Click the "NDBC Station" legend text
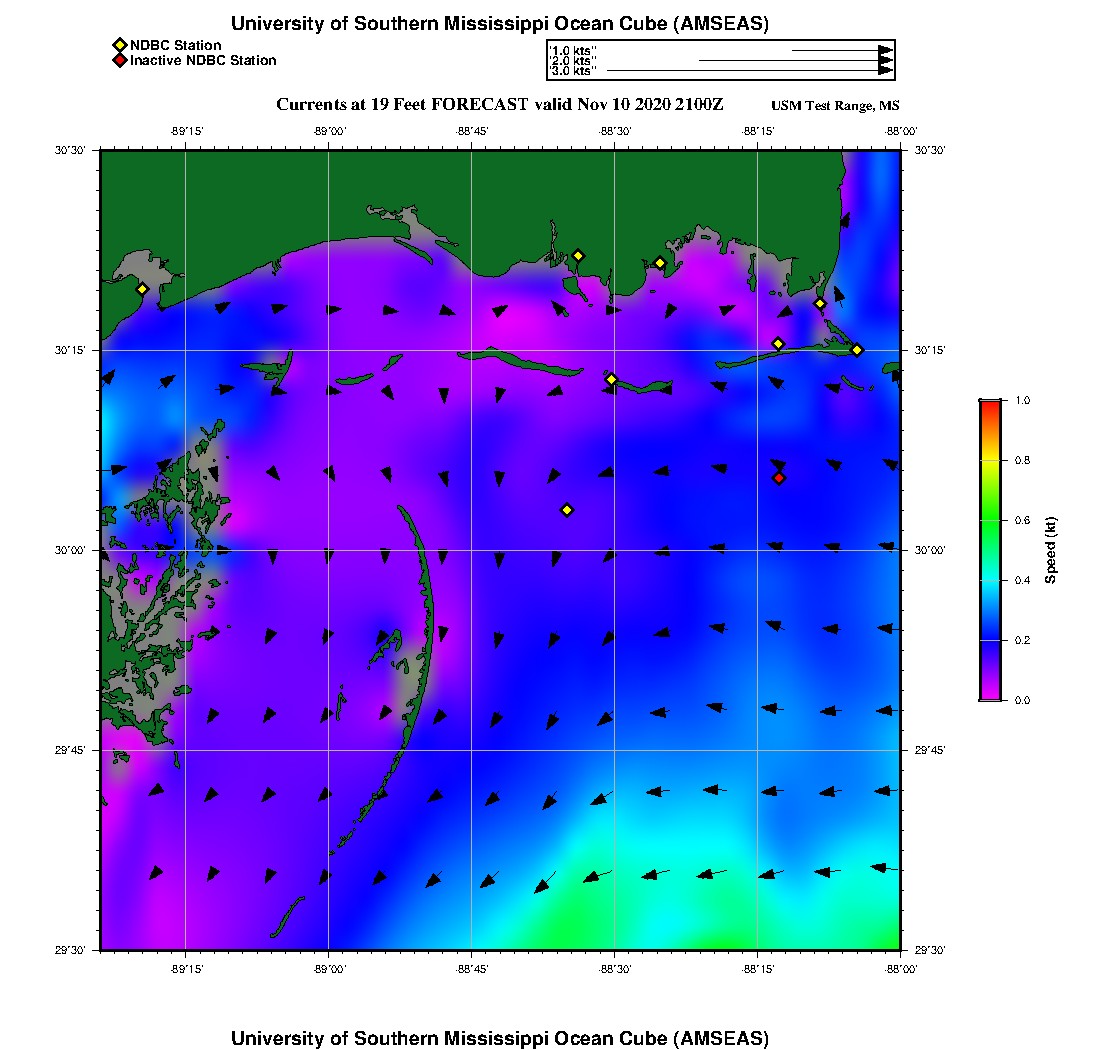This screenshot has height=1050, width=1100. coord(176,45)
